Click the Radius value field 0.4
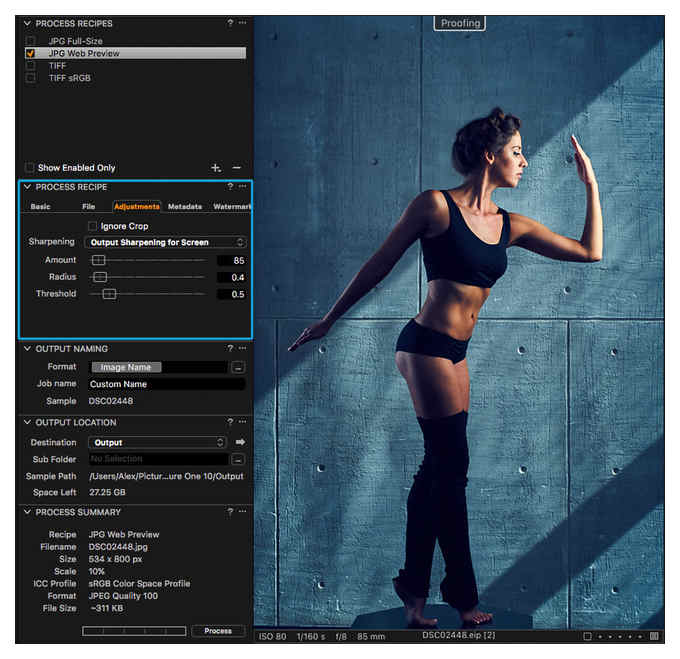Screen dimensions: 680x659 tap(232, 277)
